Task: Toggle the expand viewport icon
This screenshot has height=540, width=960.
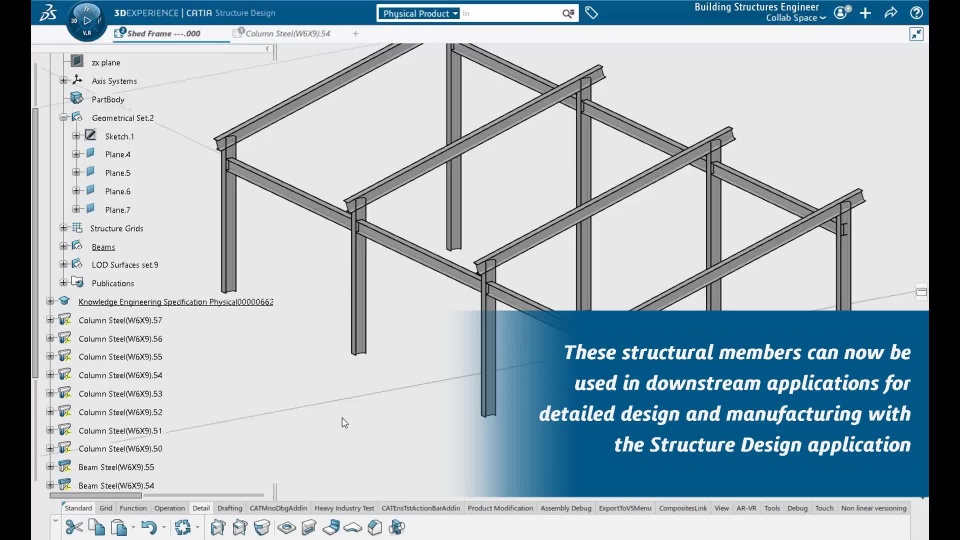Action: point(916,34)
